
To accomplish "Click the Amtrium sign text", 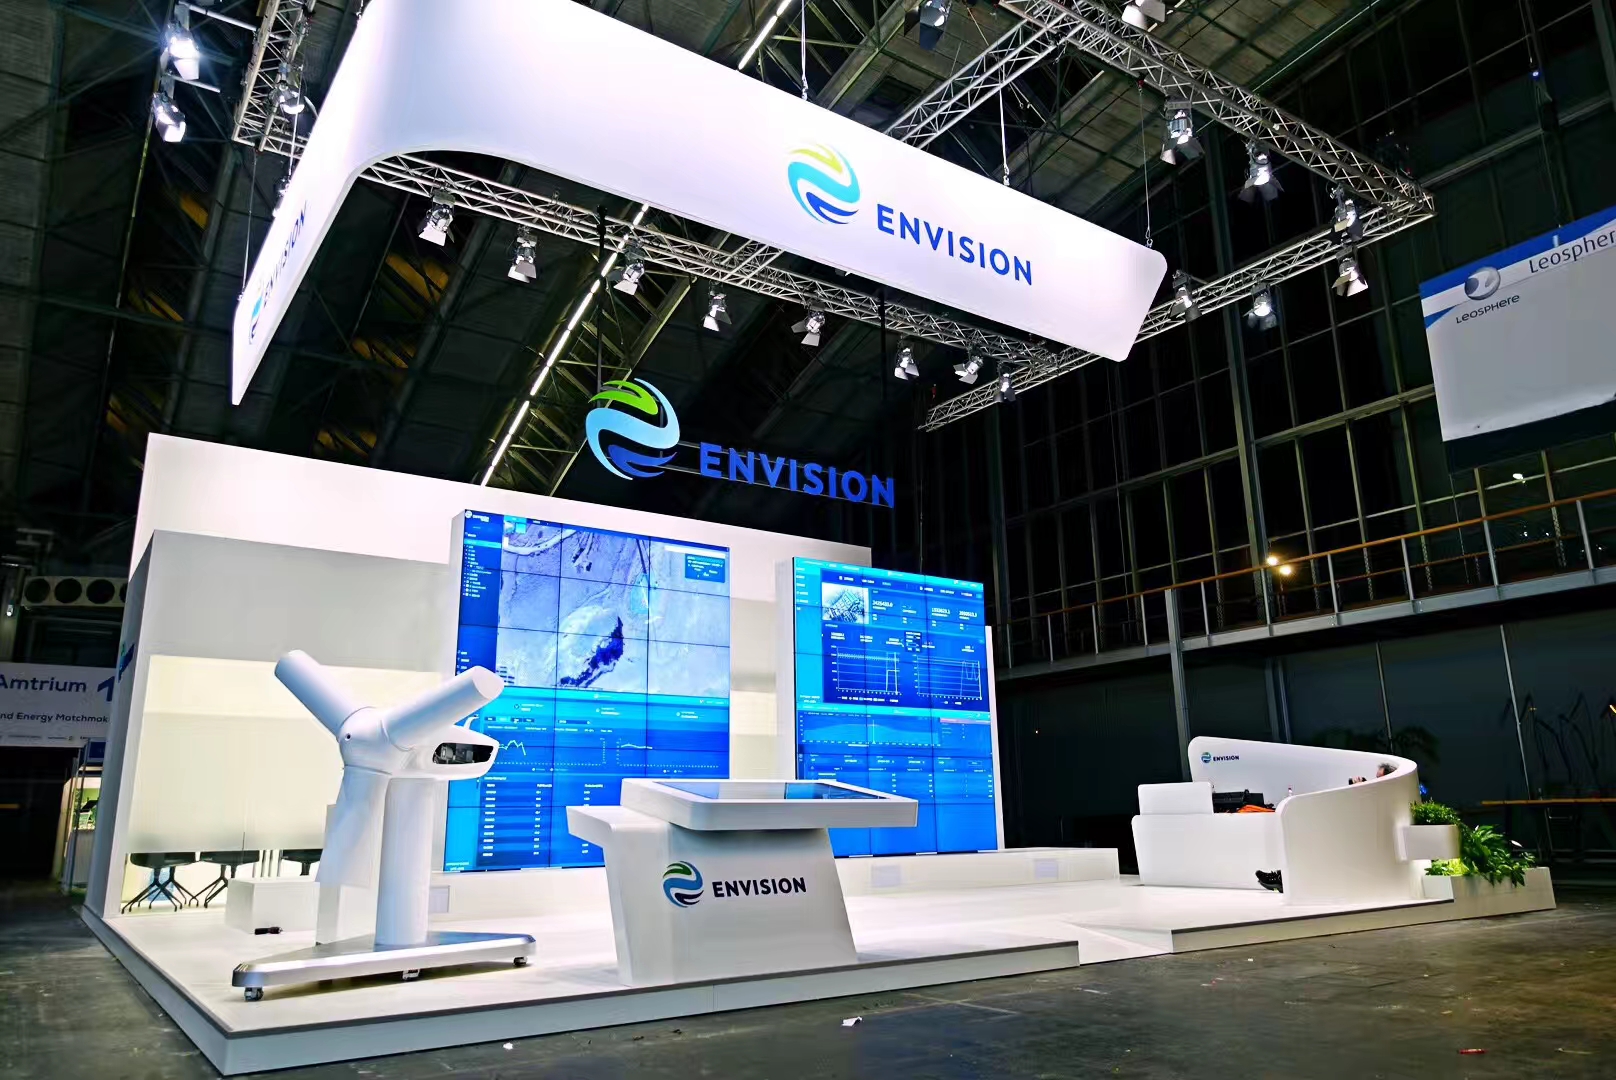I will click(43, 684).
